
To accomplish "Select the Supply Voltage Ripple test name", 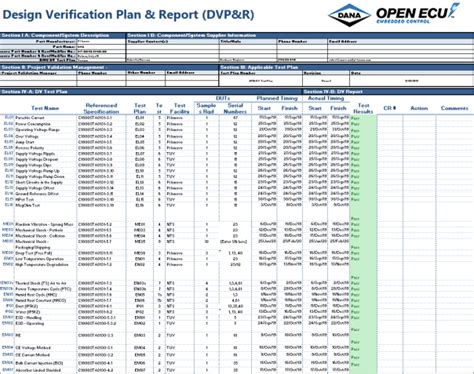I will coord(35,154).
